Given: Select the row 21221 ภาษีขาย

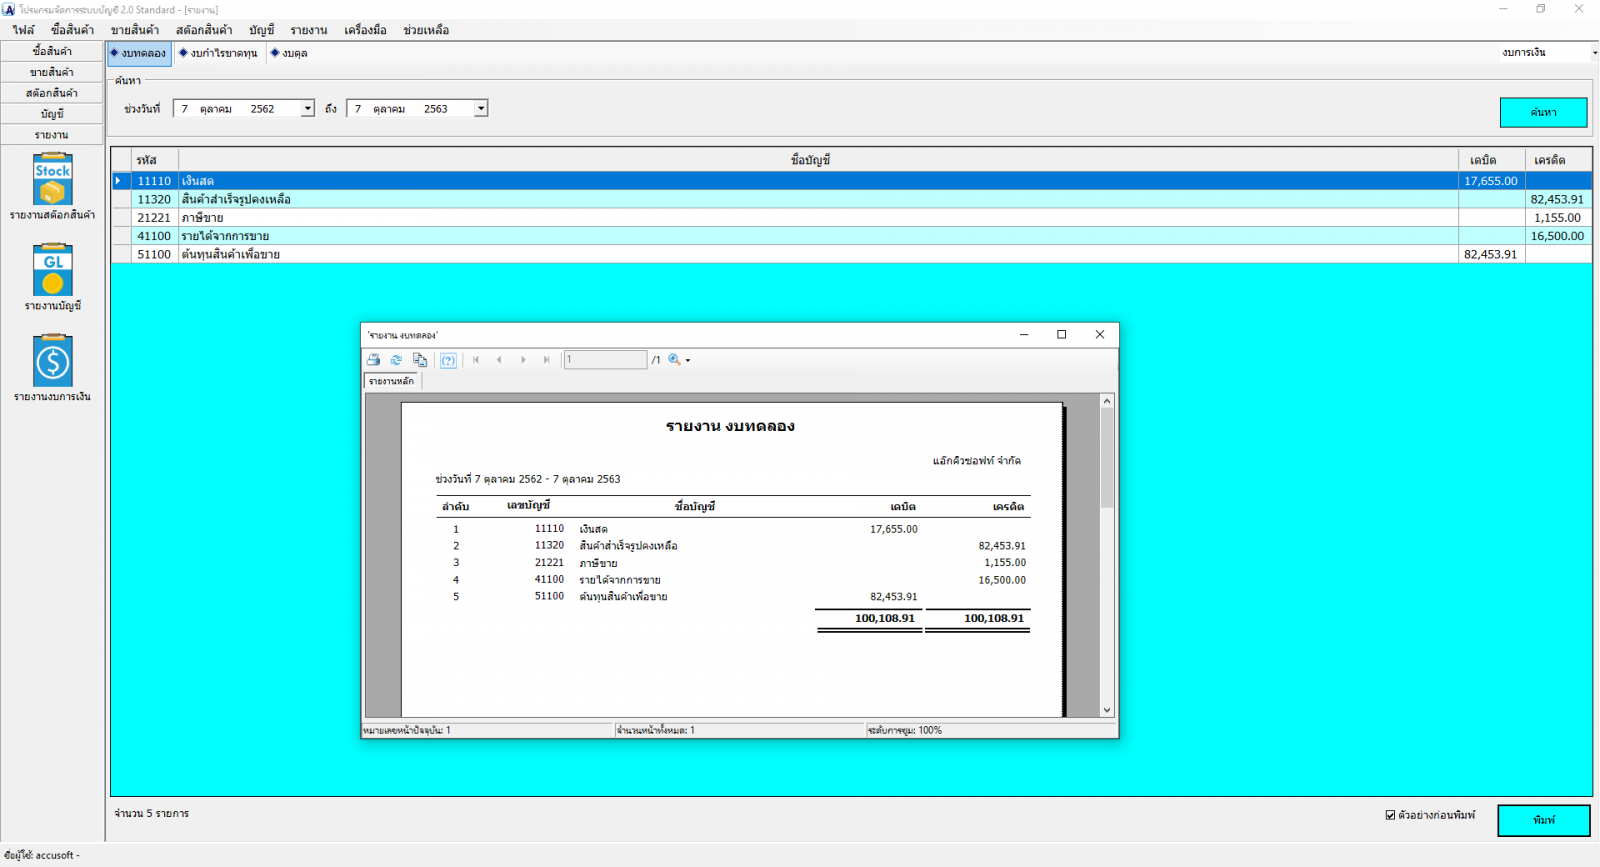Looking at the screenshot, I should pos(851,217).
